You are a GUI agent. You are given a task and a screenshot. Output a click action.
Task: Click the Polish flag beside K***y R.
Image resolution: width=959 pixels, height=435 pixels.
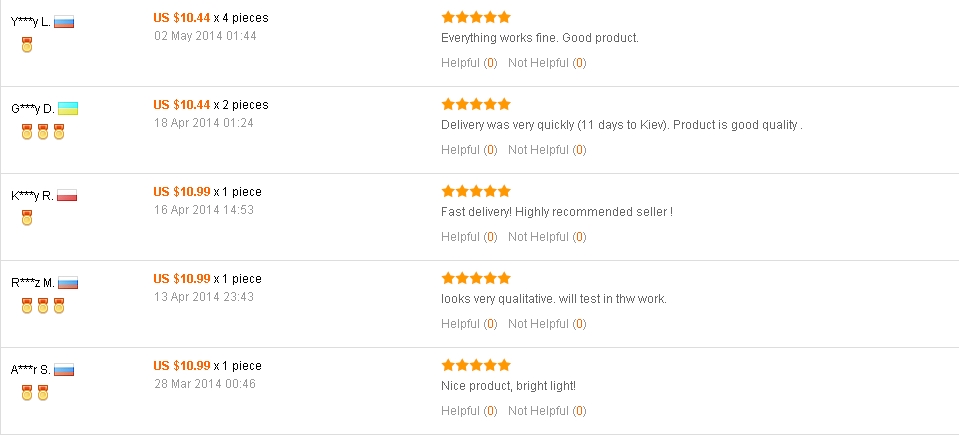click(x=67, y=196)
